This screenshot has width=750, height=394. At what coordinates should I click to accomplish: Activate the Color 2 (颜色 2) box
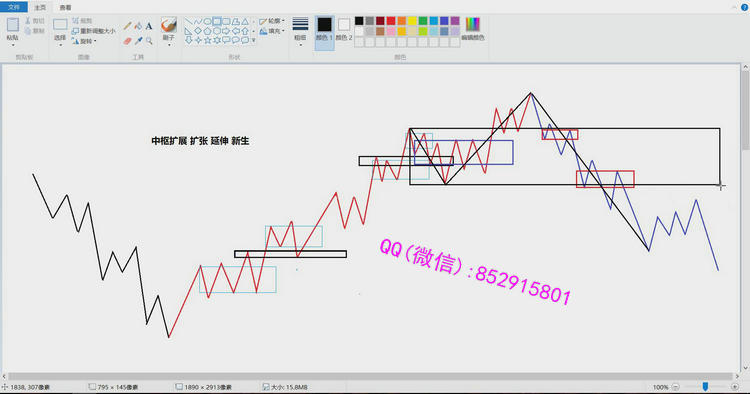tap(343, 30)
